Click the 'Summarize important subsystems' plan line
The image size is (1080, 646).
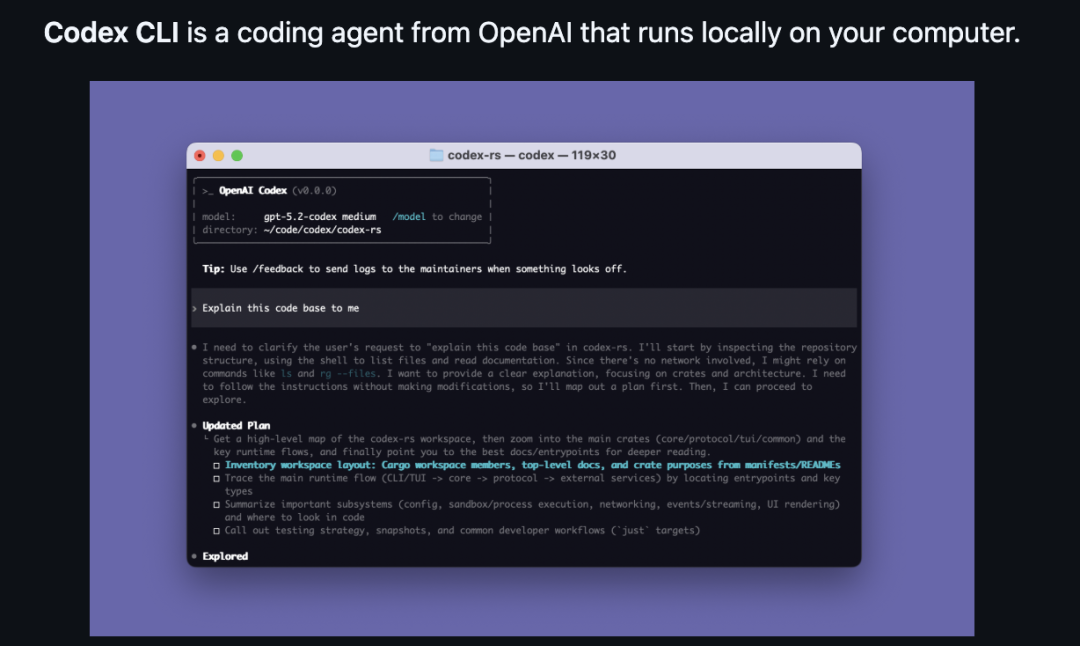pos(532,510)
